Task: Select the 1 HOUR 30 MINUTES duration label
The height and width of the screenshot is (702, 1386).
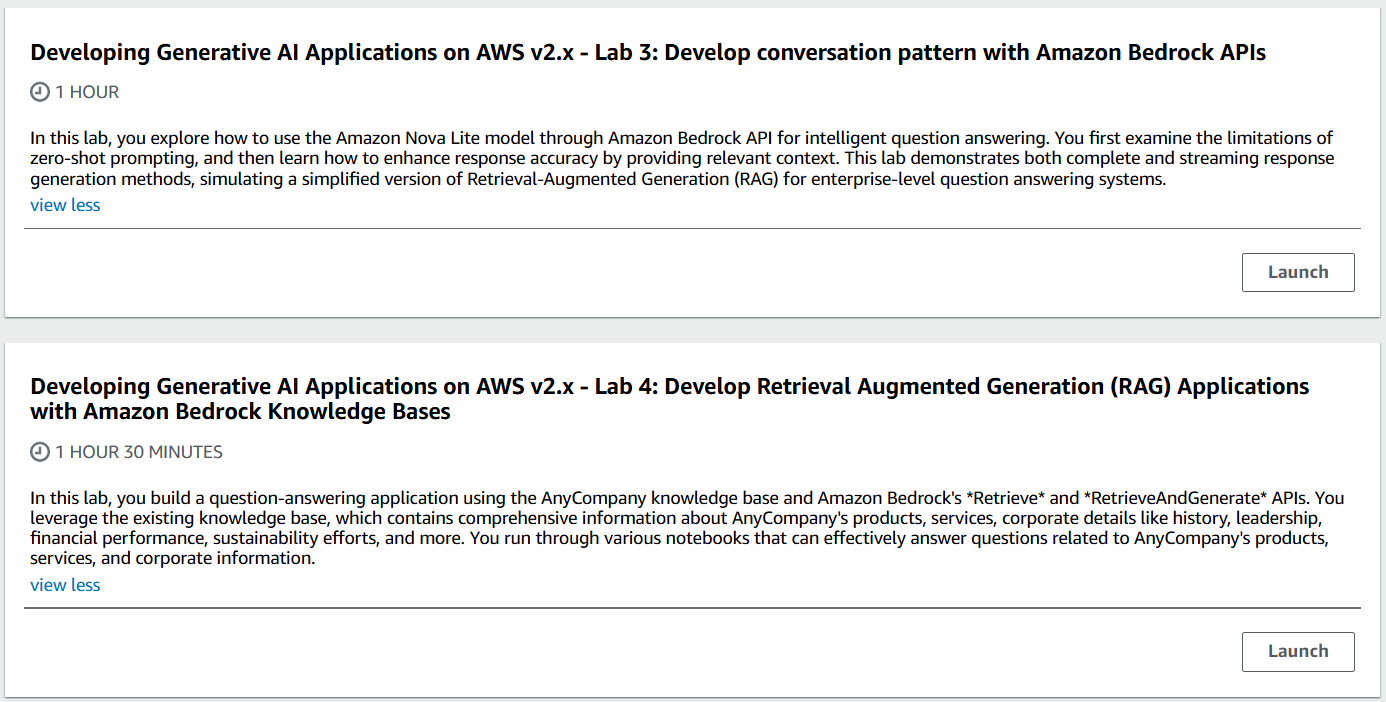Action: click(139, 452)
